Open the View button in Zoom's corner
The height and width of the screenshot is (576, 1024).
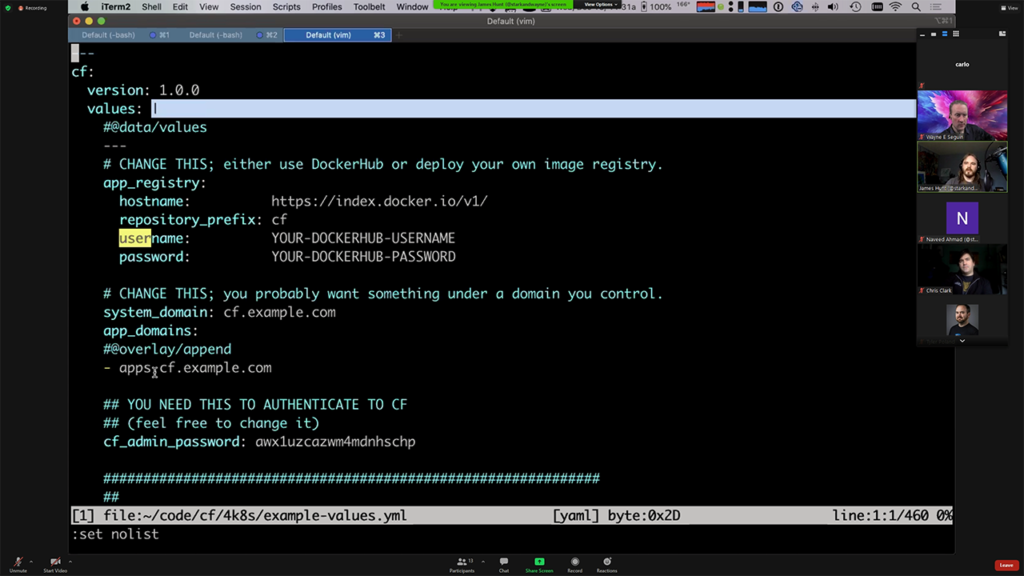pos(1009,8)
